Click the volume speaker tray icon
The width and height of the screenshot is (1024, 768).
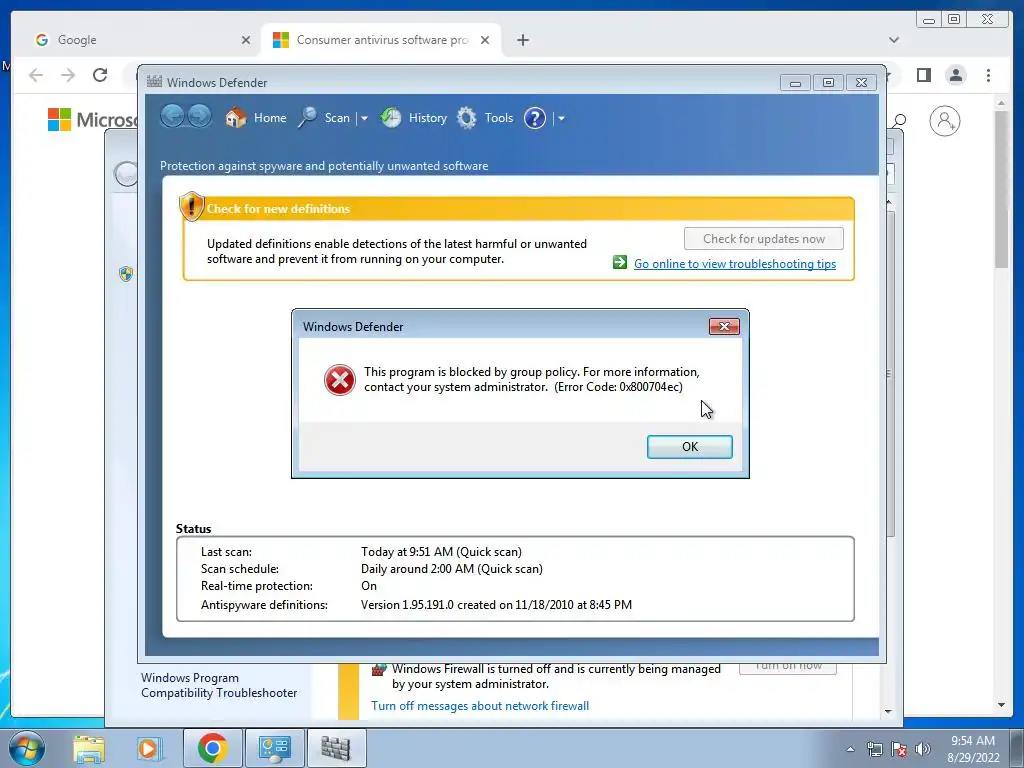[x=923, y=749]
